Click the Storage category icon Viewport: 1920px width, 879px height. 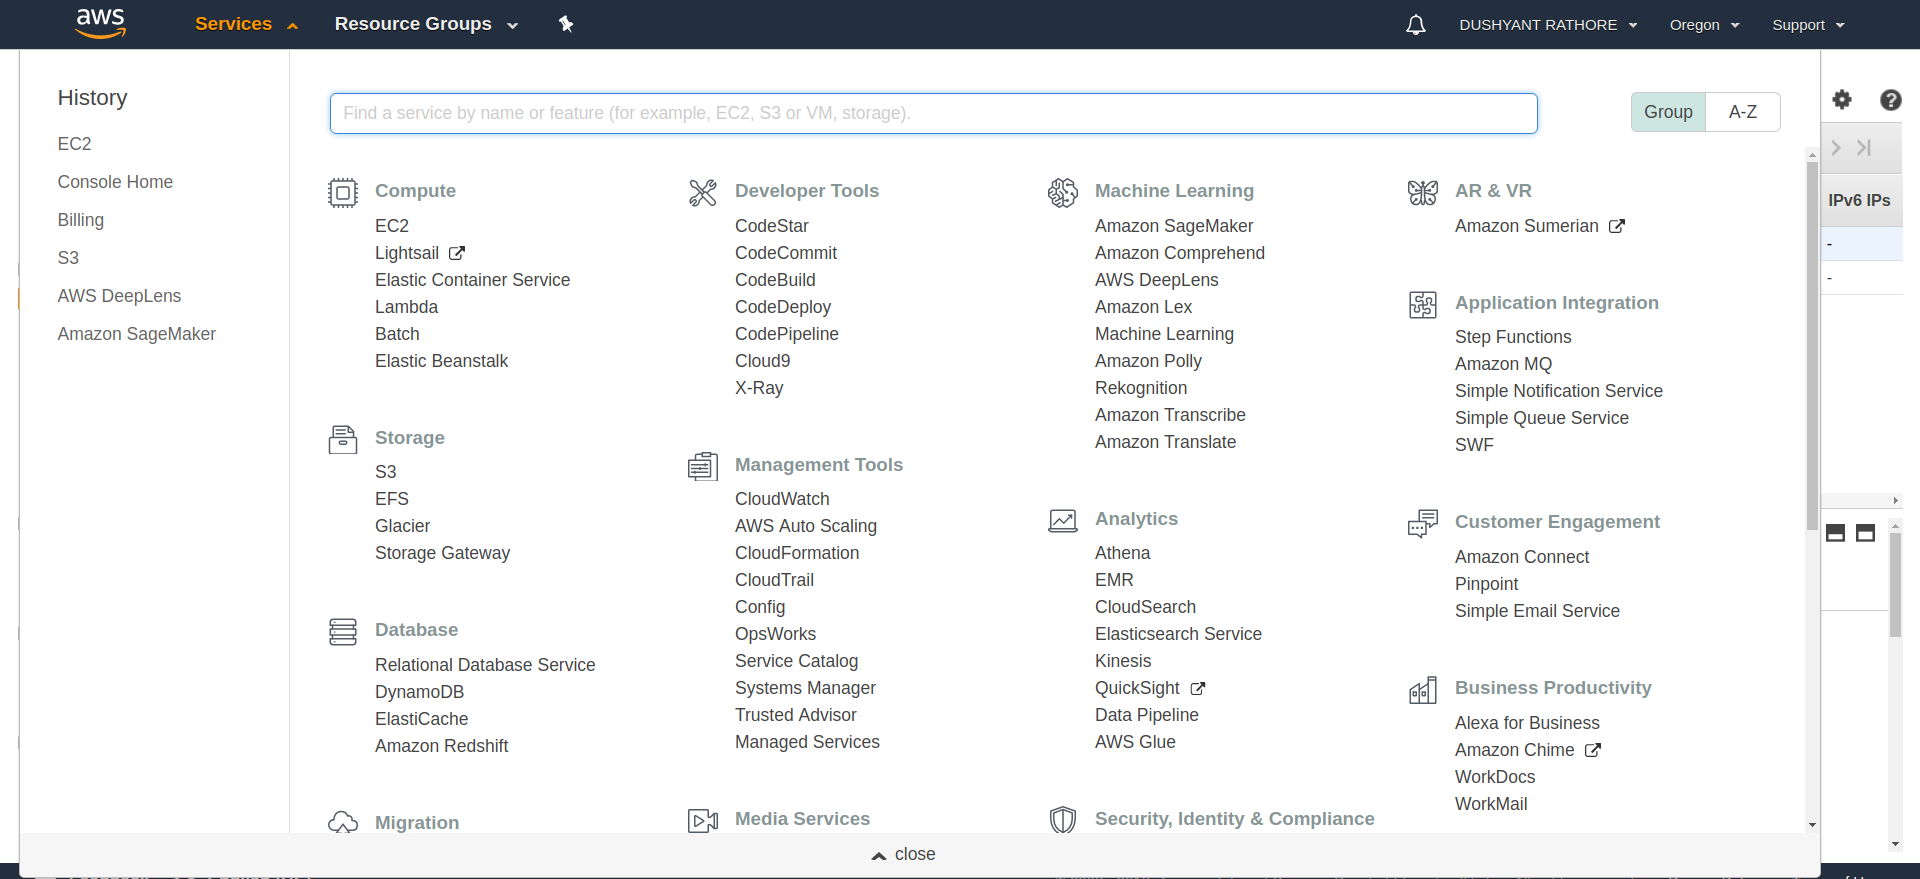[x=343, y=439]
